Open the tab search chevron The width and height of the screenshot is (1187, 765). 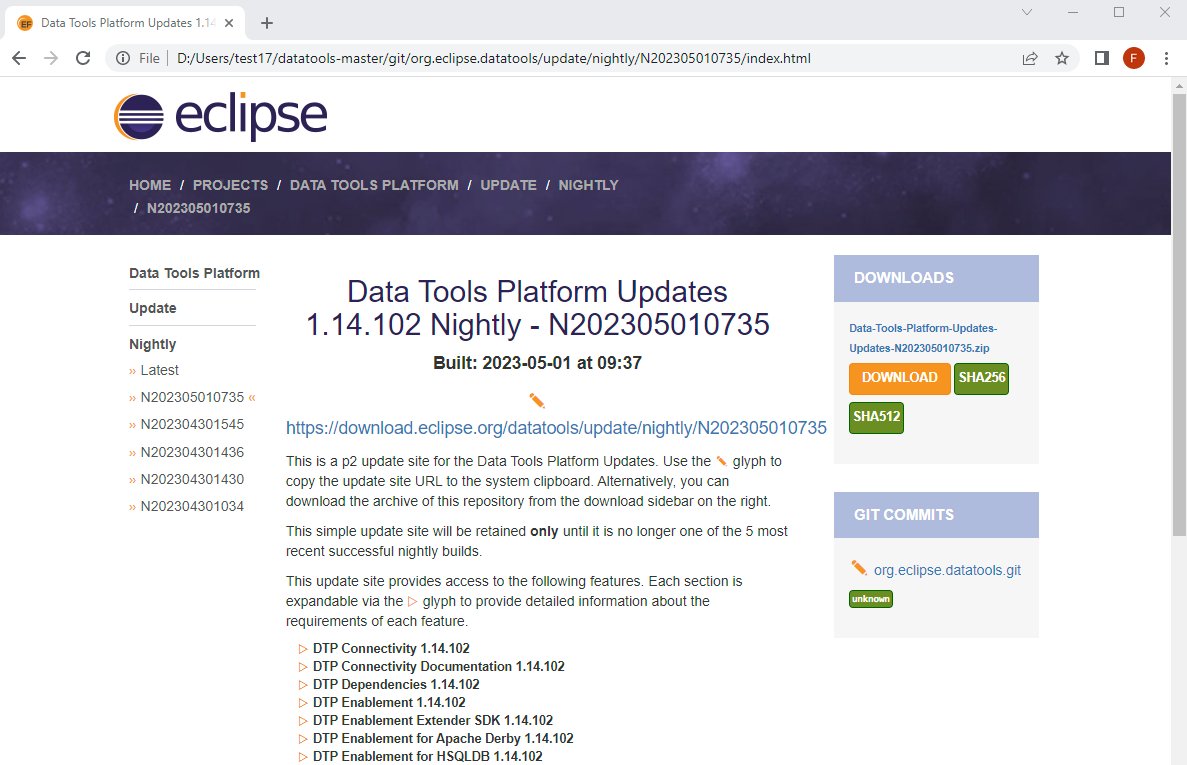coord(1027,12)
